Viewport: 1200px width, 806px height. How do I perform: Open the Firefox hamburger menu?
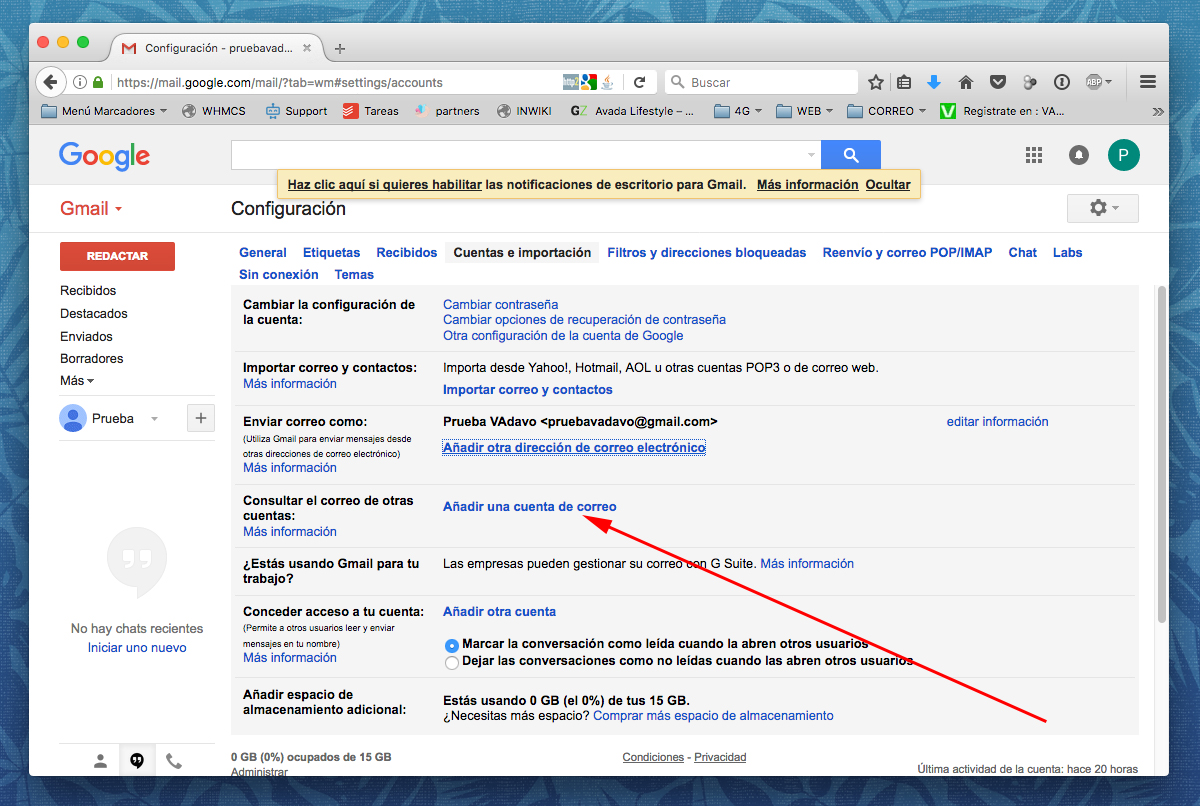click(x=1148, y=82)
